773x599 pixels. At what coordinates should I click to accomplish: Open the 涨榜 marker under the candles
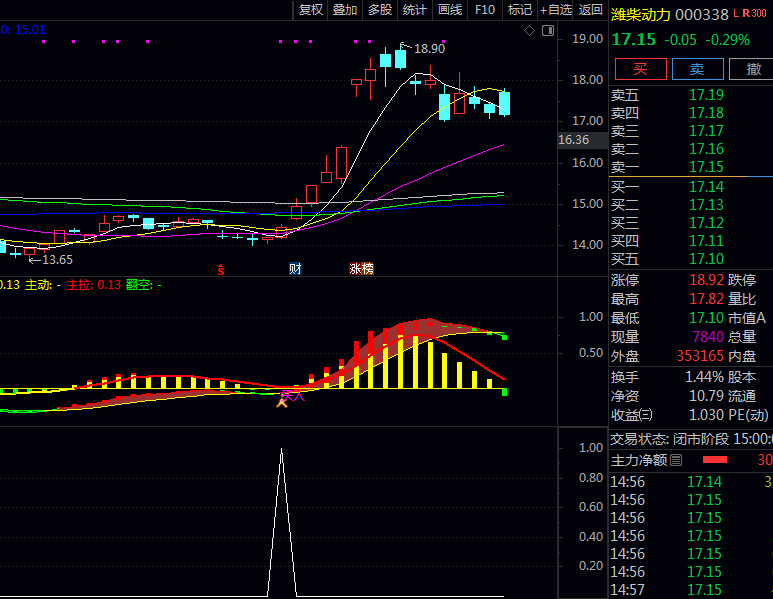pyautogui.click(x=360, y=268)
